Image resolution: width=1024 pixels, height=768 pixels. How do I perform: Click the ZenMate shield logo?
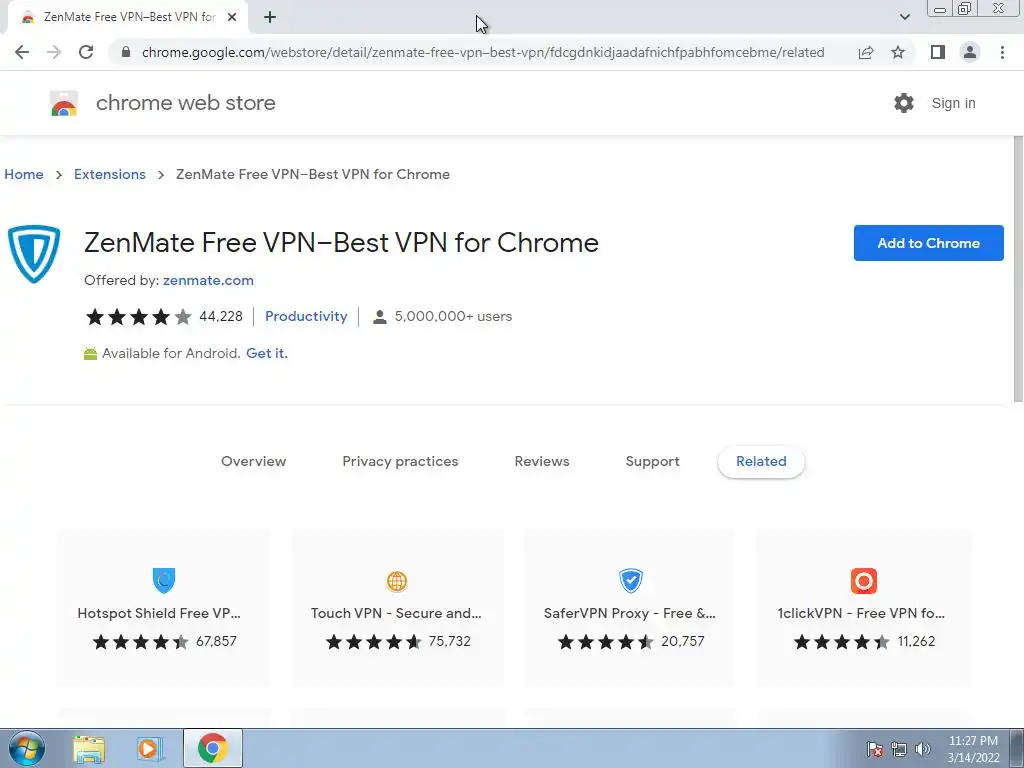pyautogui.click(x=34, y=254)
